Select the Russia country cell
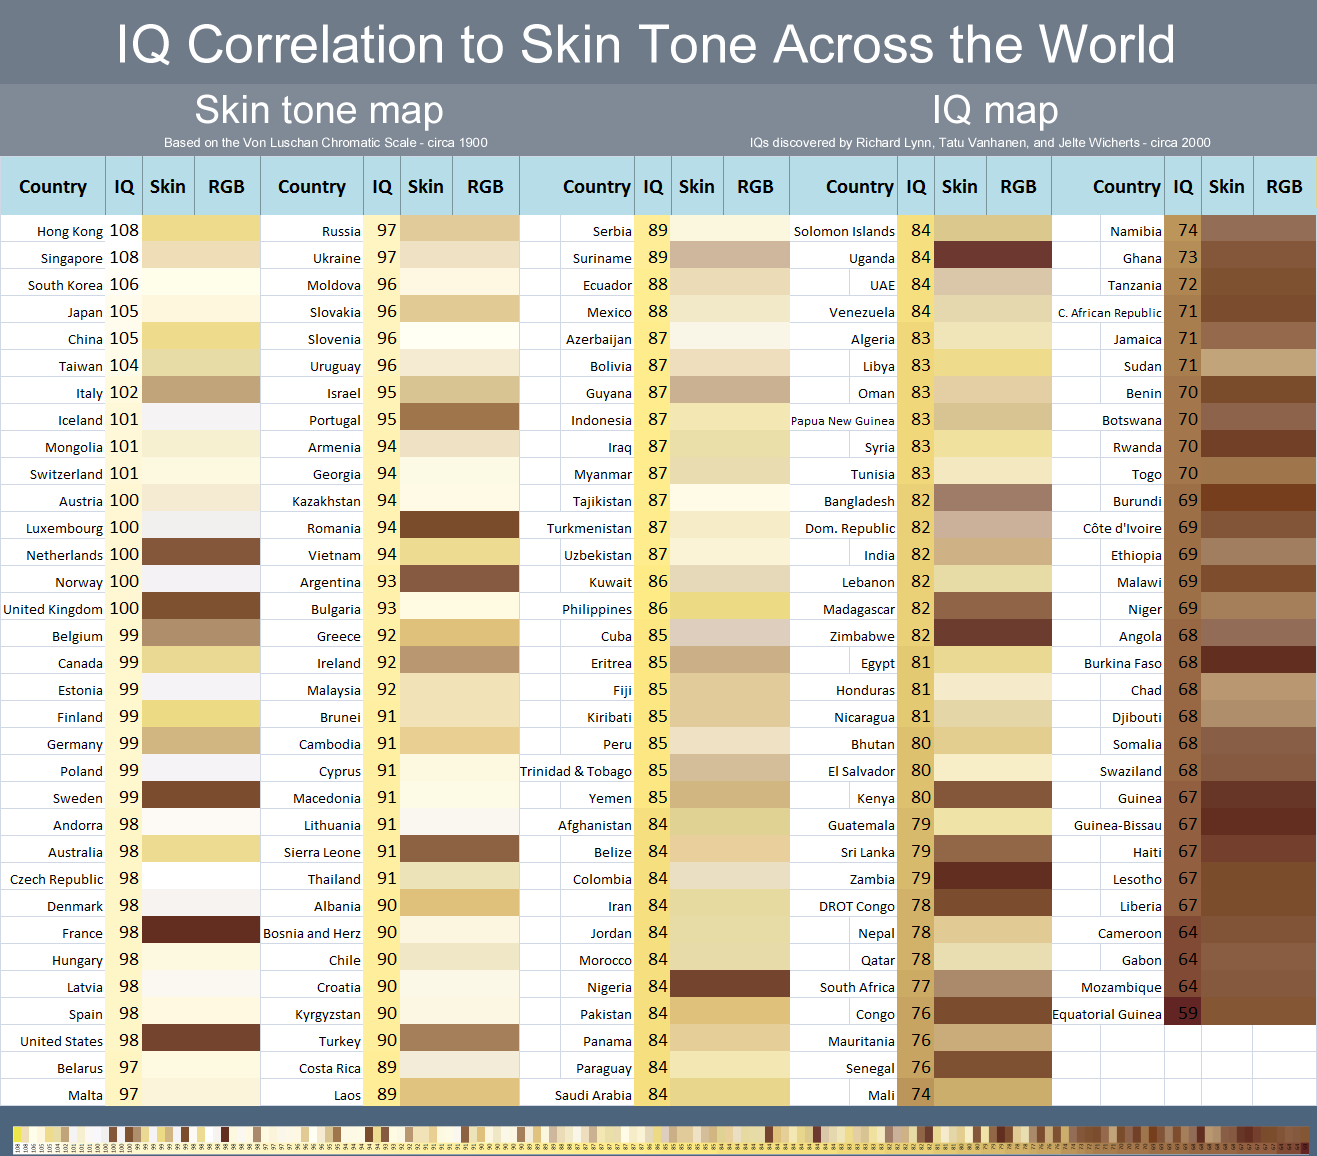Image resolution: width=1317 pixels, height=1156 pixels. click(312, 231)
